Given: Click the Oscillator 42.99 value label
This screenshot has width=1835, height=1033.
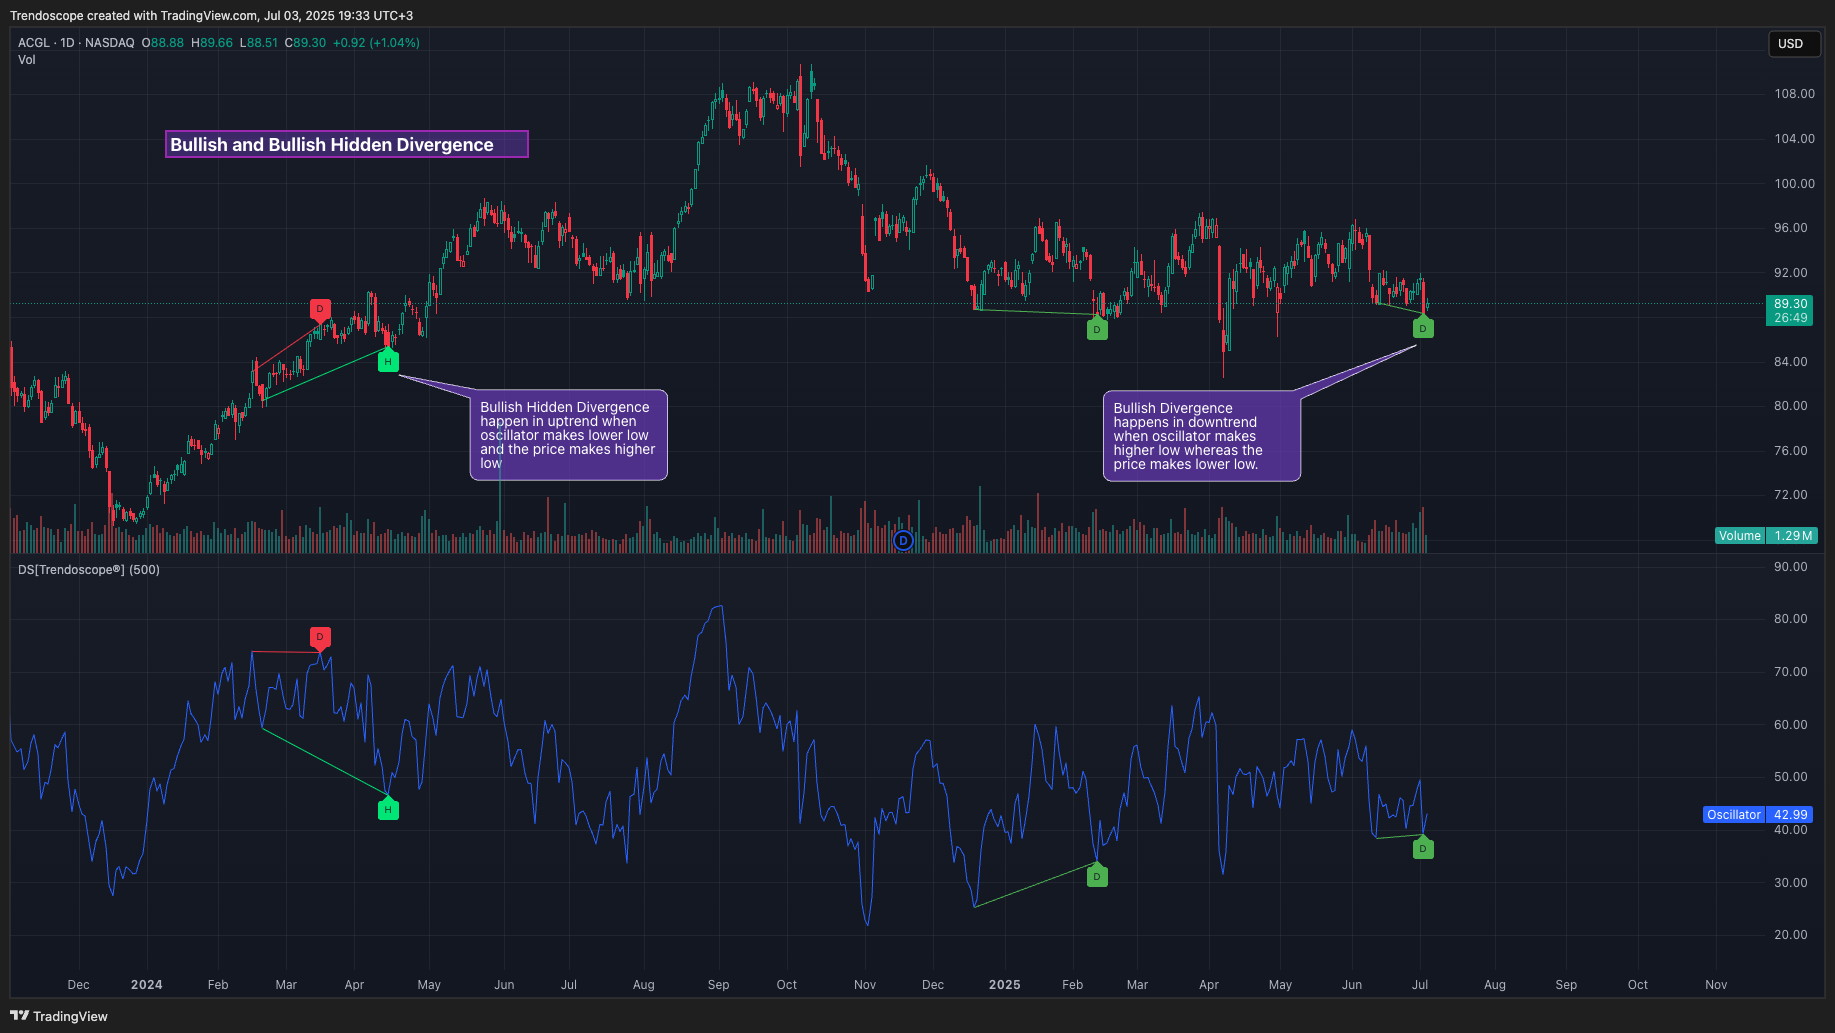Looking at the screenshot, I should [1757, 815].
